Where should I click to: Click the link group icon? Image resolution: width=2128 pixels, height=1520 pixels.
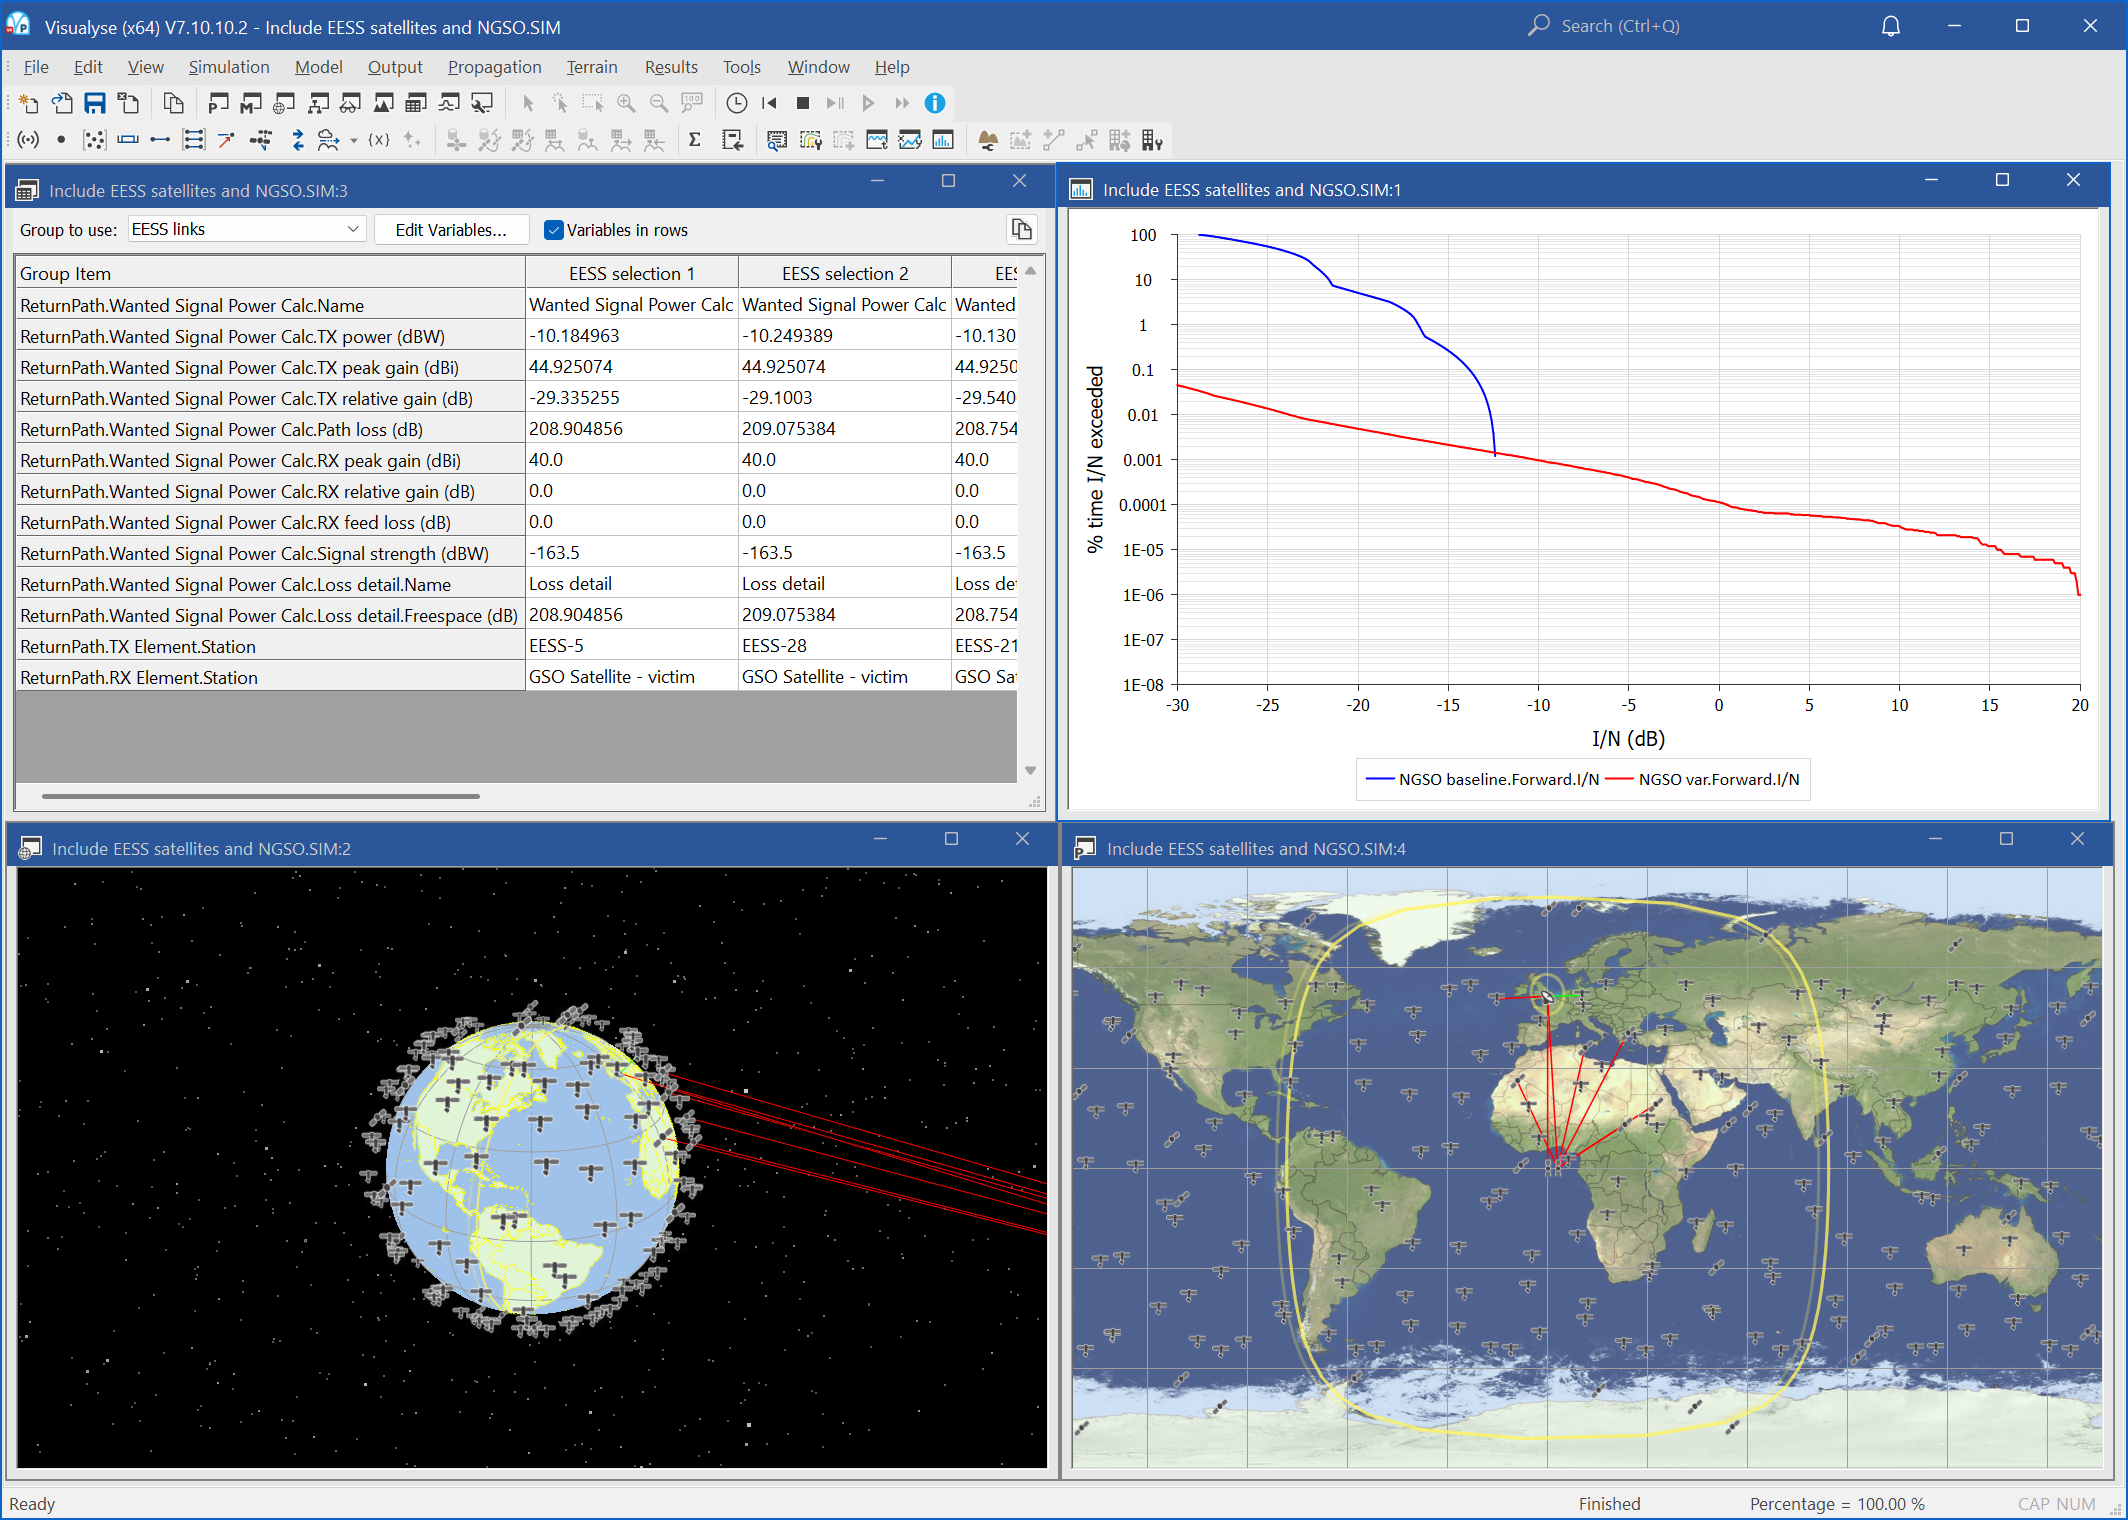(193, 140)
